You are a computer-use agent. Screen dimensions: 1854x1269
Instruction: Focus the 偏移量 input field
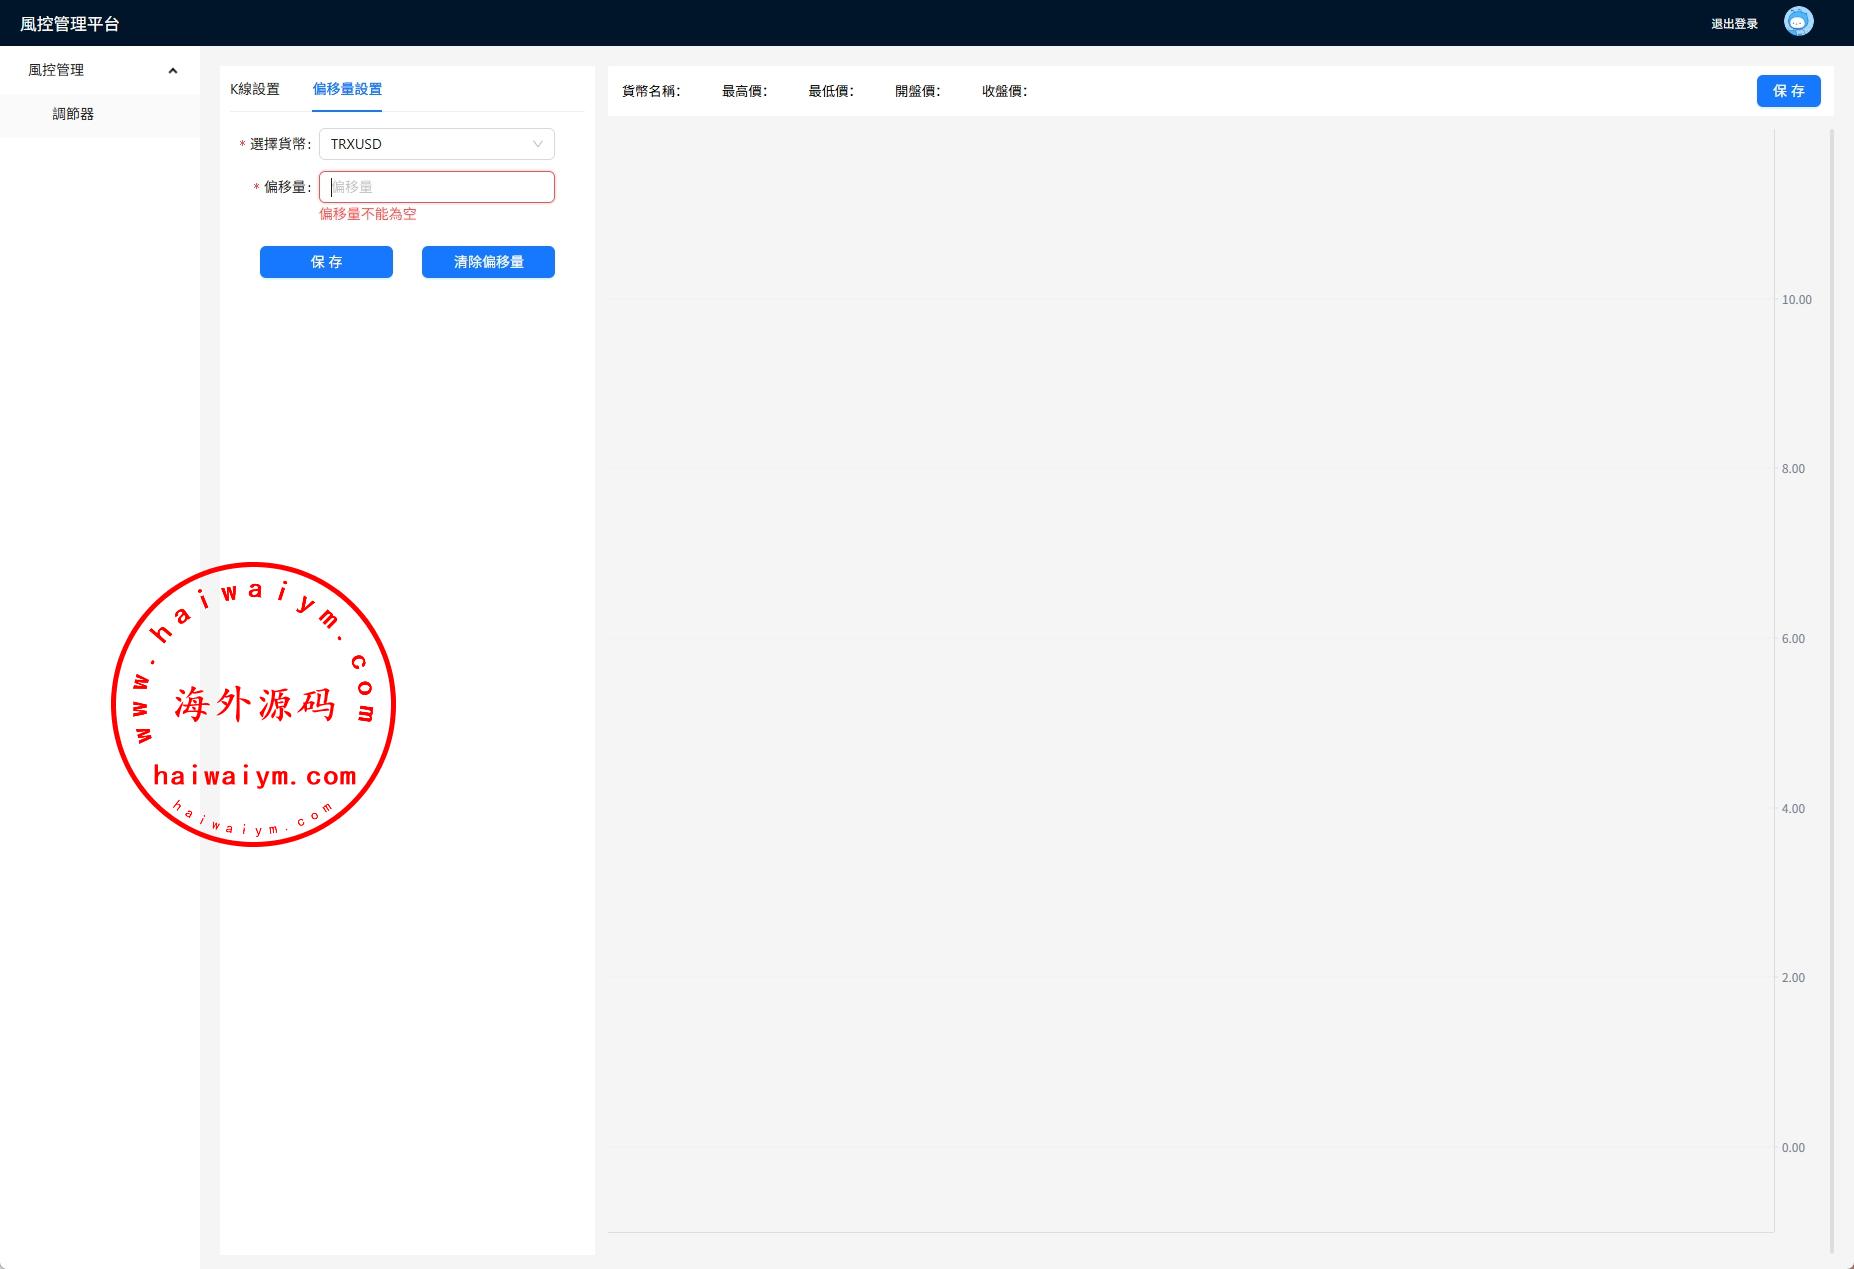(437, 187)
